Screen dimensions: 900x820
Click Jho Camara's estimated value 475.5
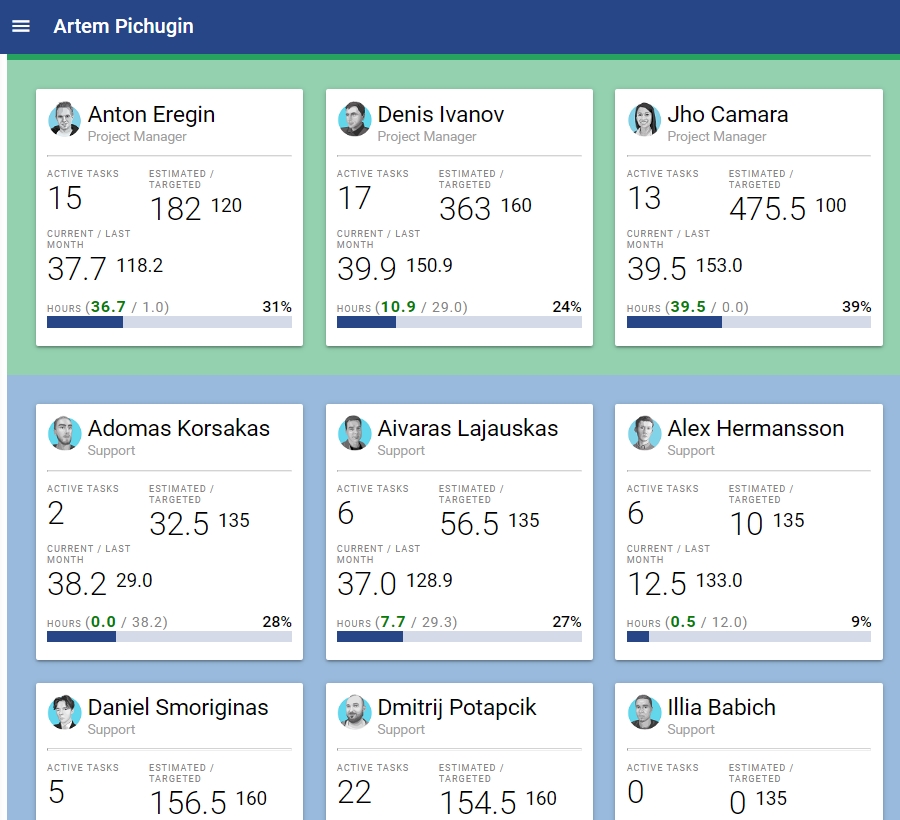point(767,209)
